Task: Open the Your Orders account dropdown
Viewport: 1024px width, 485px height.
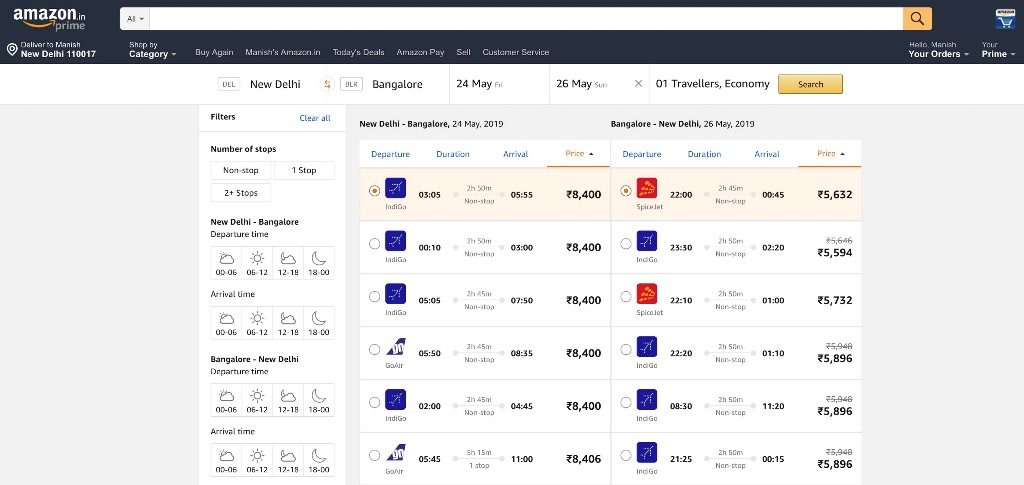Action: point(939,50)
